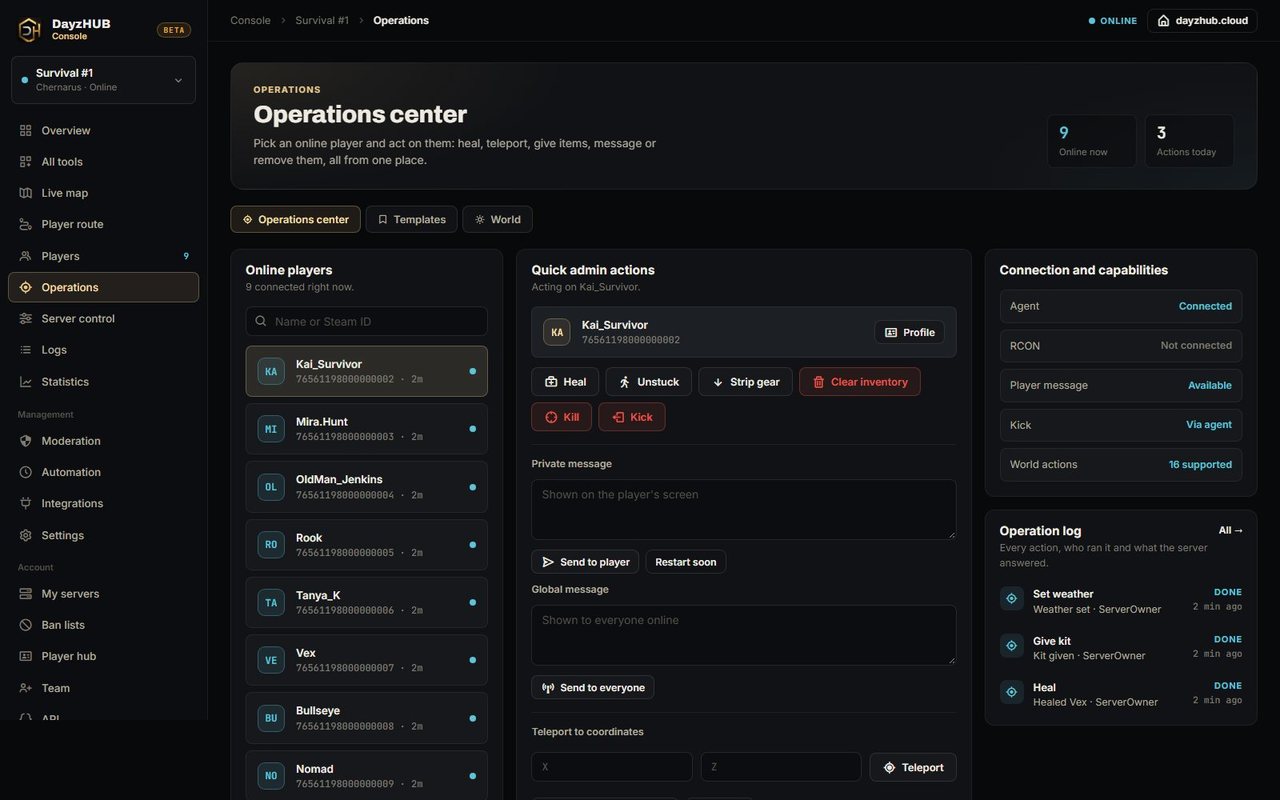Heal the selected player
The image size is (1280, 800).
click(x=565, y=382)
